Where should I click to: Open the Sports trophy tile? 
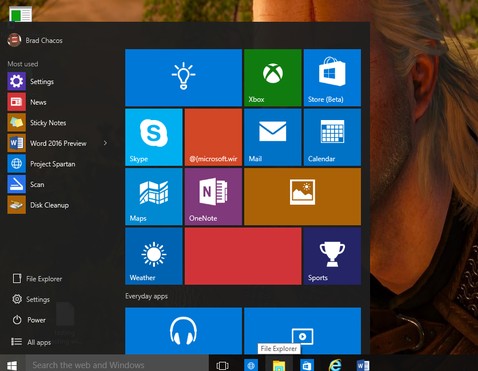click(332, 256)
